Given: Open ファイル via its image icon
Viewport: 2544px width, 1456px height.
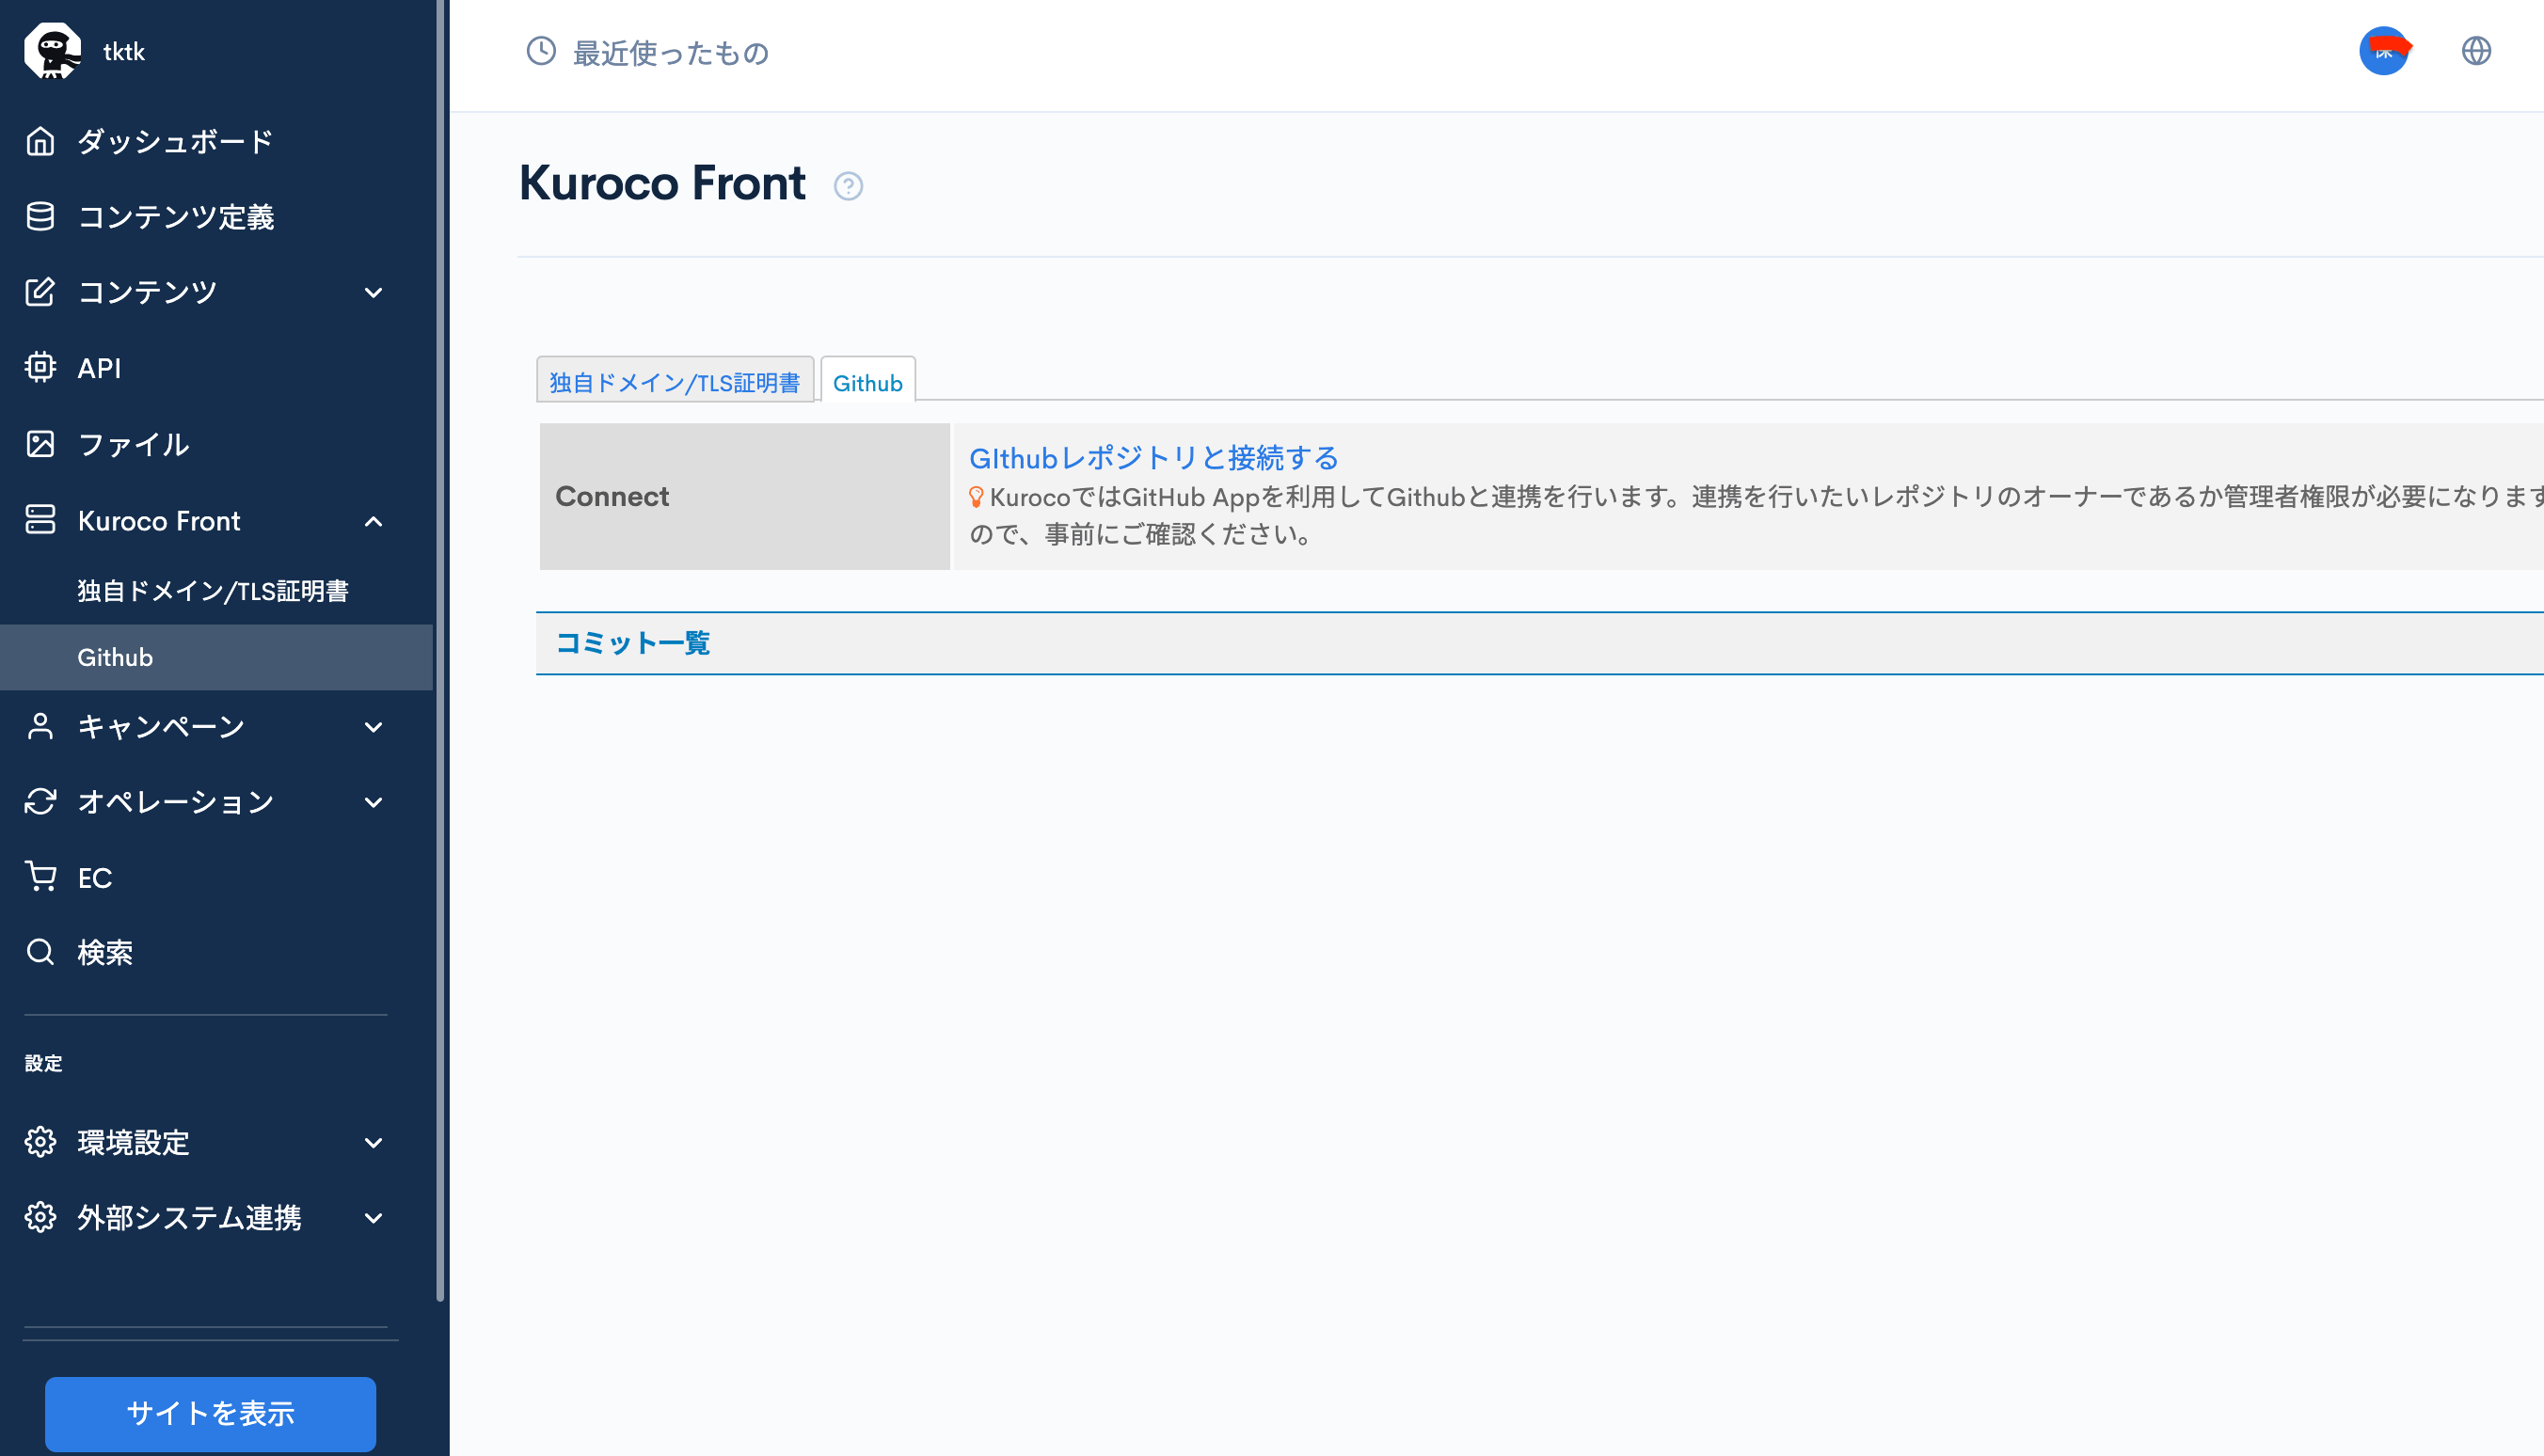Looking at the screenshot, I should pos(40,444).
